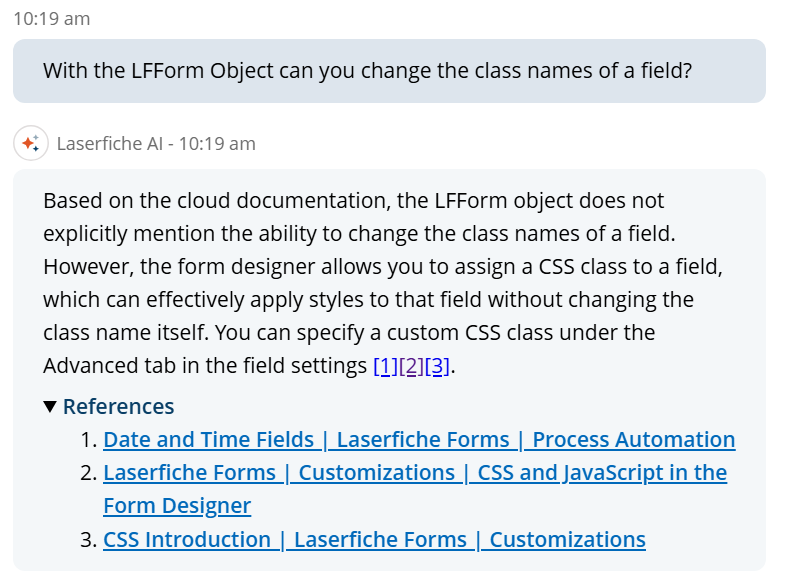Click the 10:19 am timestamp above the question
This screenshot has height=580, width=786.
tap(52, 19)
